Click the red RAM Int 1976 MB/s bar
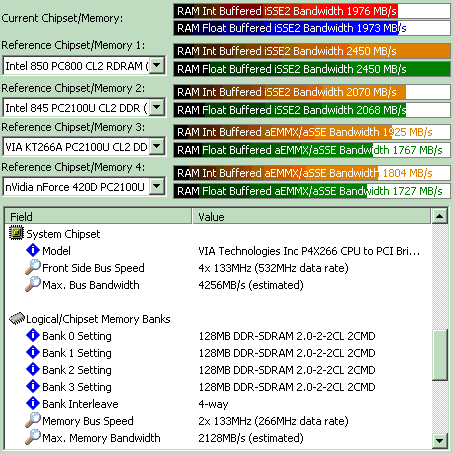The width and height of the screenshot is (453, 453). tap(312, 11)
